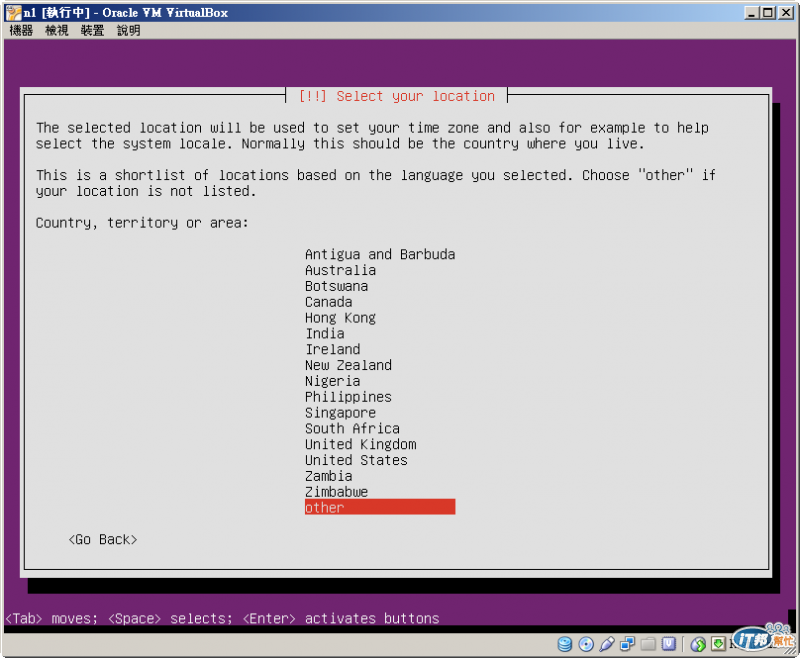Screen dimensions: 800x658
Task: Open the 檢視 menu
Action: [57, 31]
